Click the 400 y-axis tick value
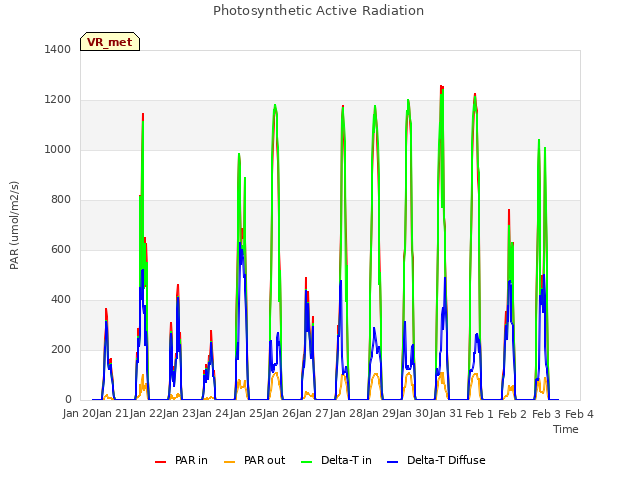The image size is (640, 480). point(61,300)
